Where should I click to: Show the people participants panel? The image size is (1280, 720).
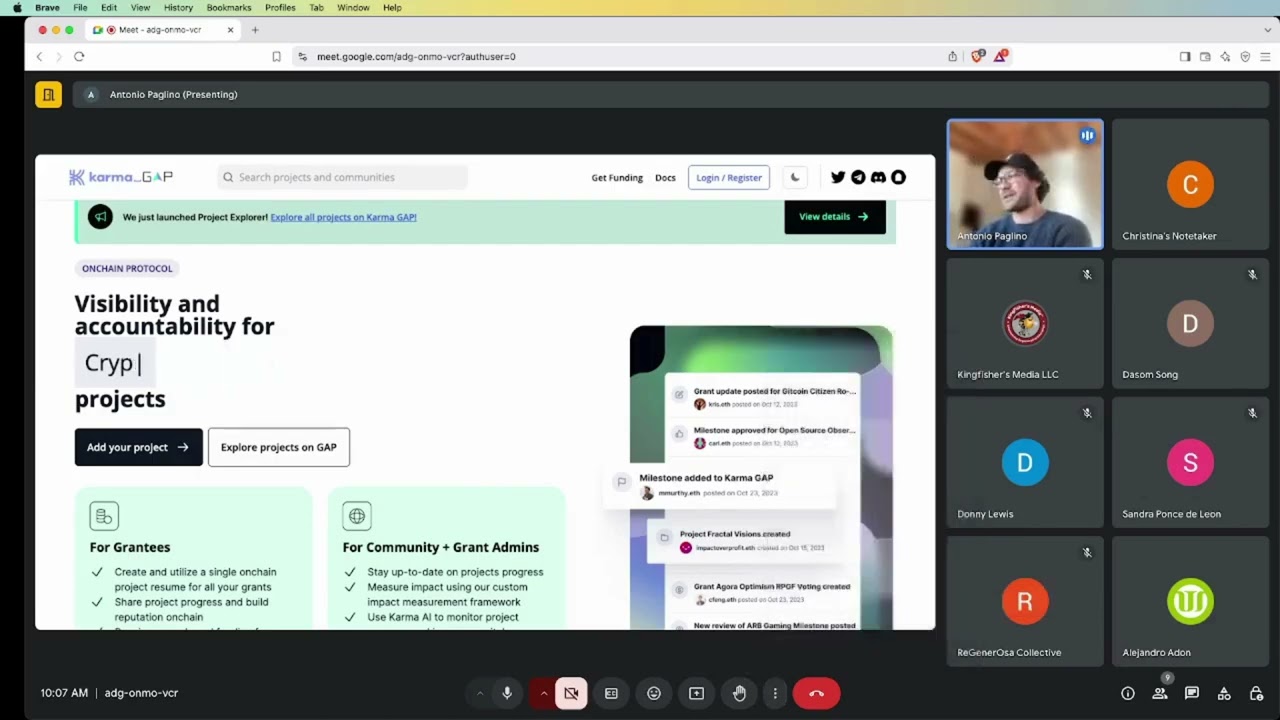click(x=1160, y=693)
